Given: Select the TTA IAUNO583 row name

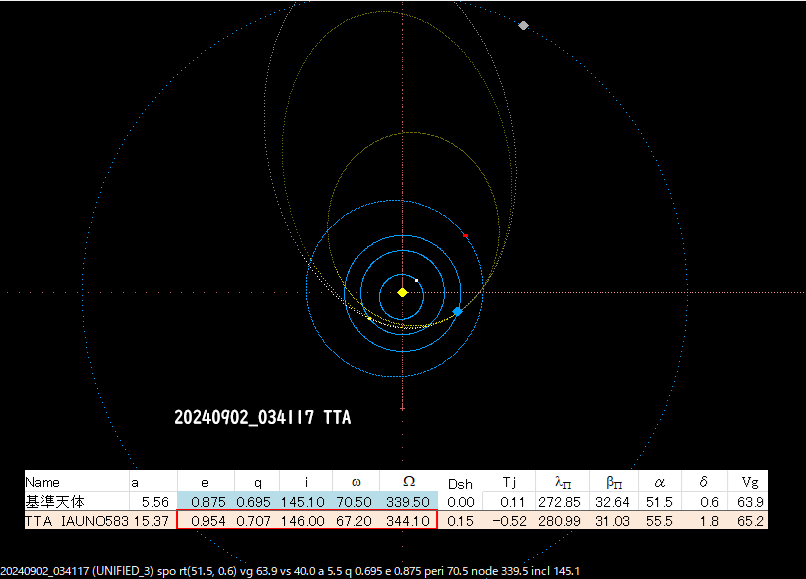Looking at the screenshot, I should pos(77,520).
